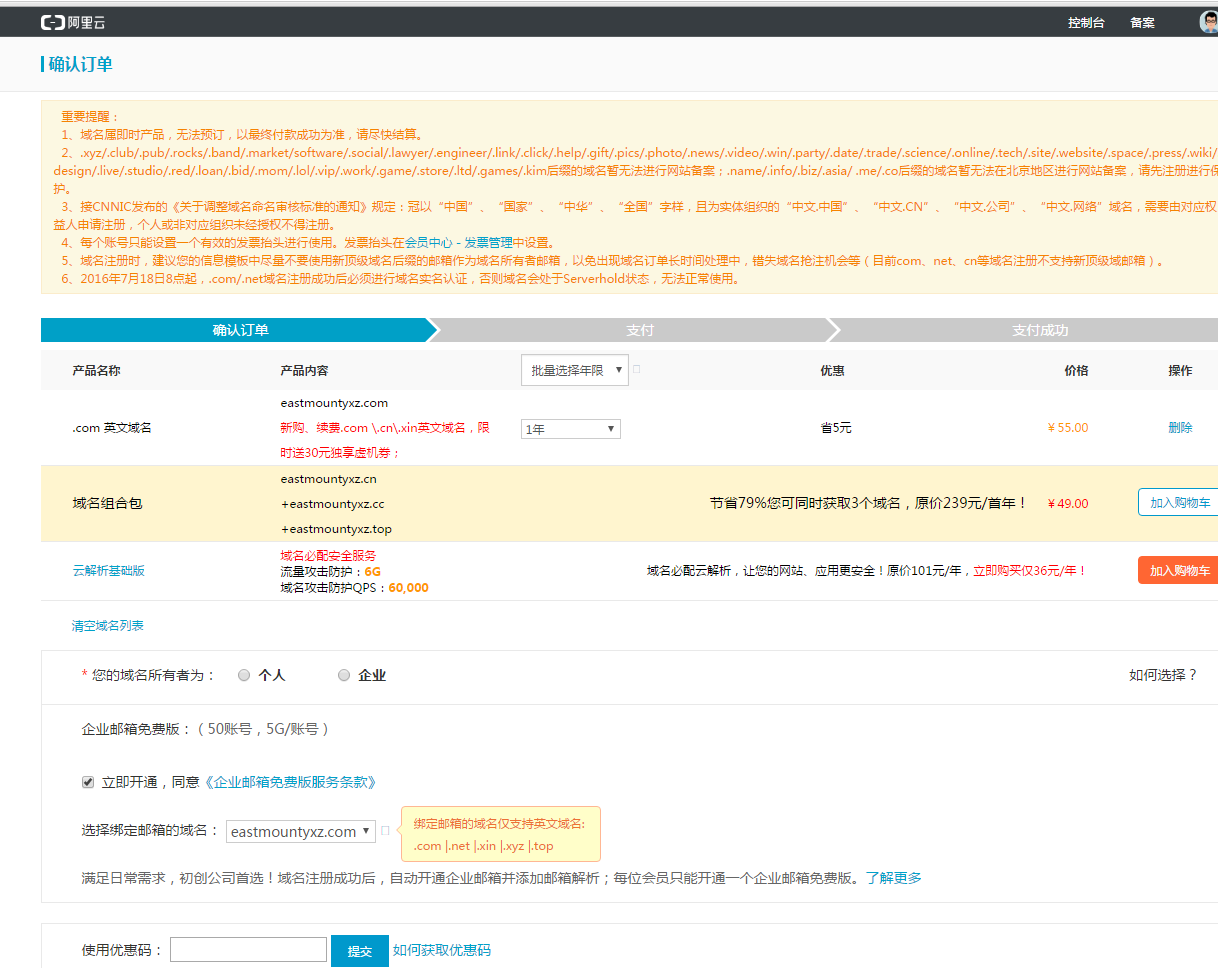Open the eastmountyxz.com mailbox domain dropdown
Image resolution: width=1218 pixels, height=968 pixels.
301,831
